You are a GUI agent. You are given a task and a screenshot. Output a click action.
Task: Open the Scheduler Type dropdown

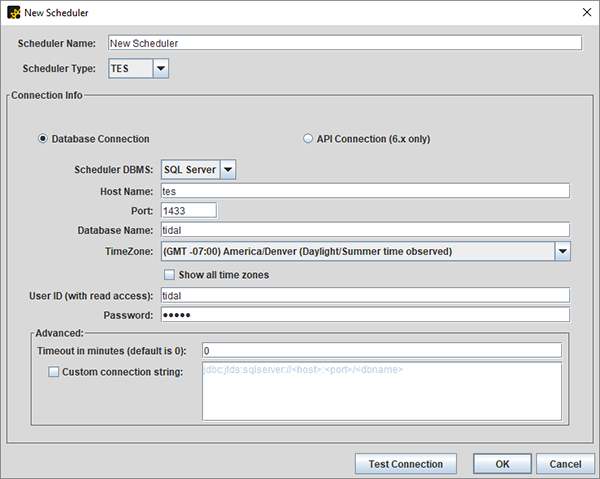tap(160, 68)
